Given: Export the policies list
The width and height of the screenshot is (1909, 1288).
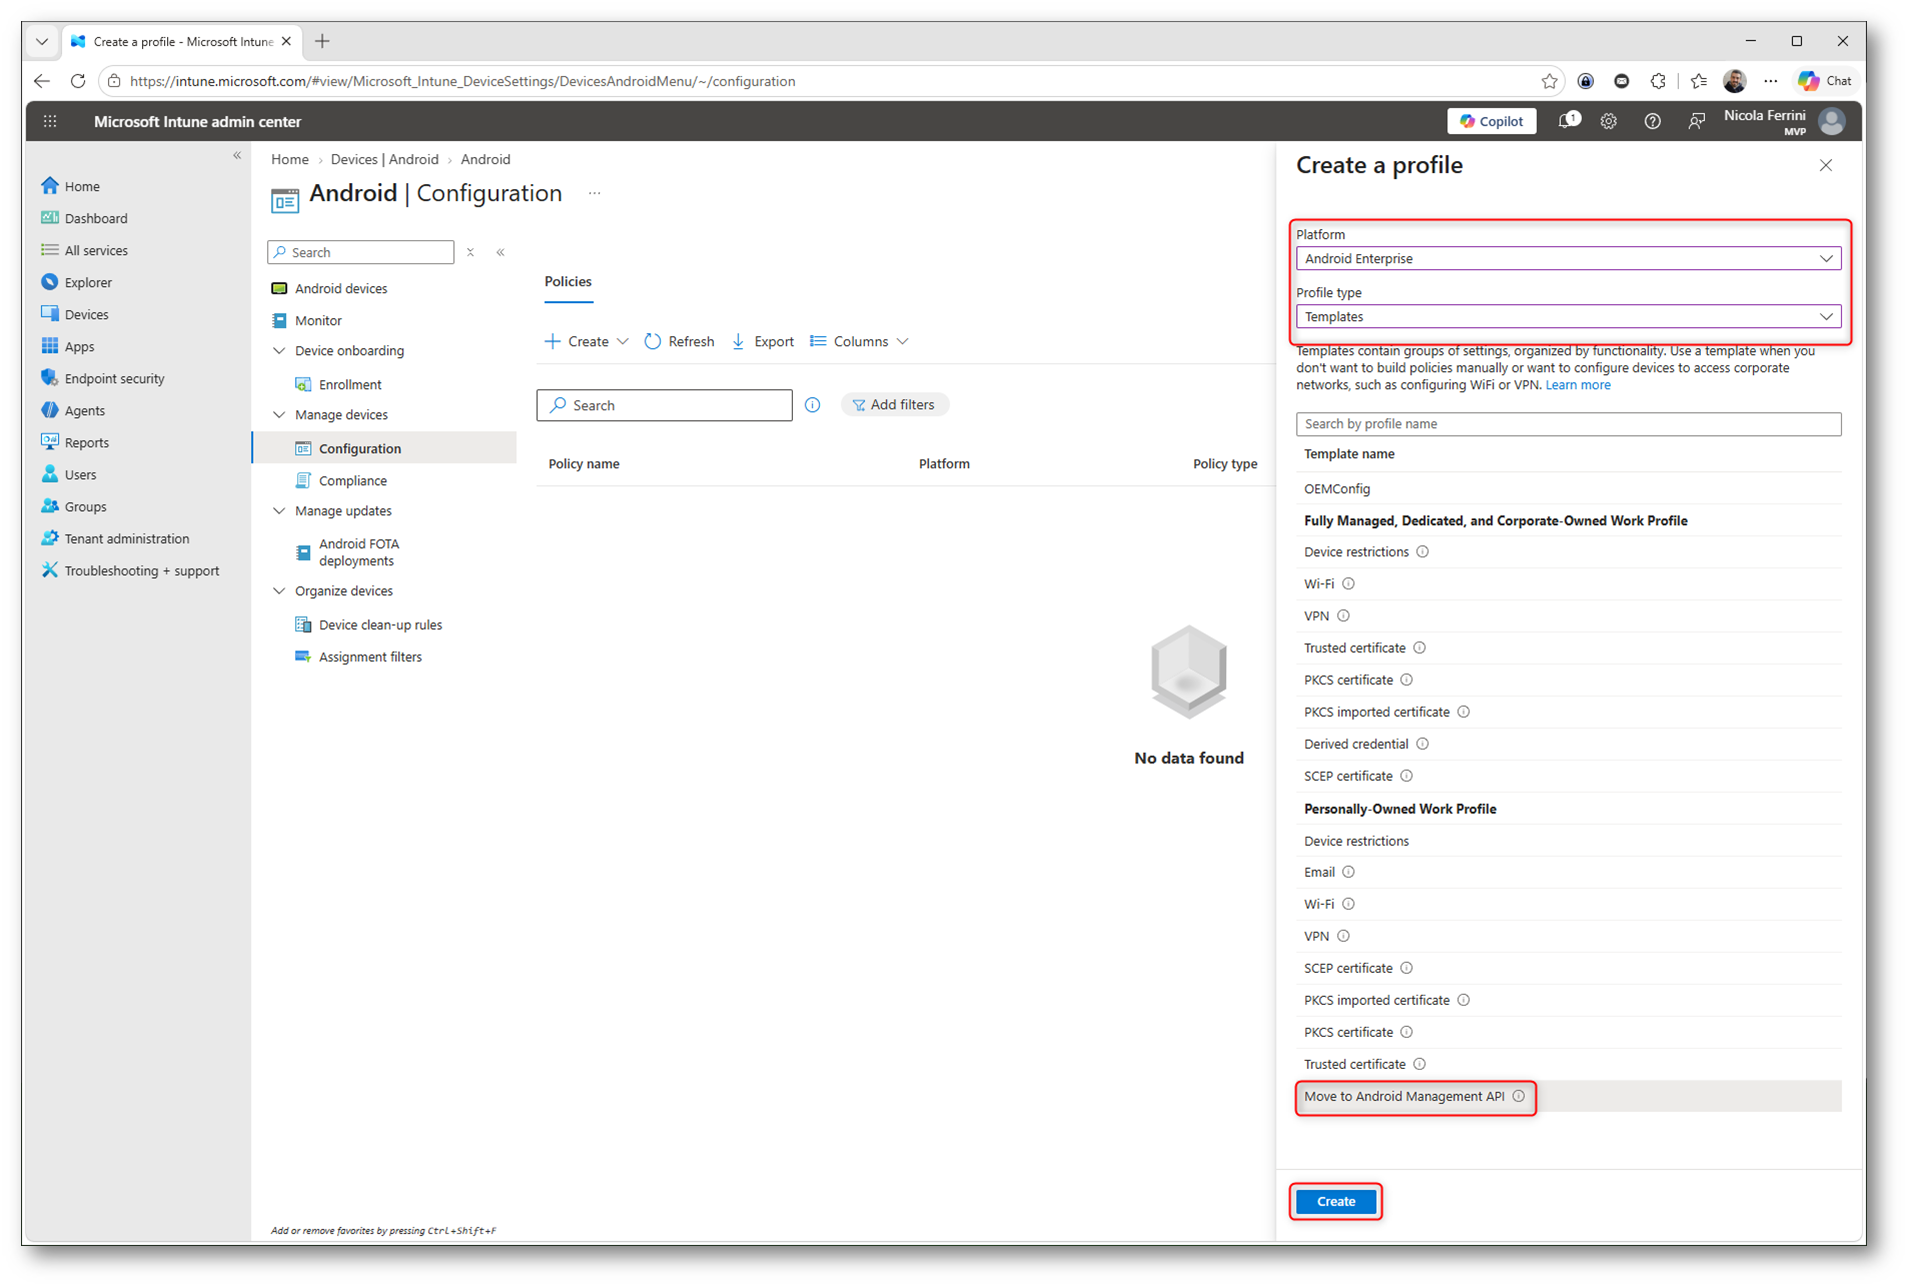Looking at the screenshot, I should (763, 341).
